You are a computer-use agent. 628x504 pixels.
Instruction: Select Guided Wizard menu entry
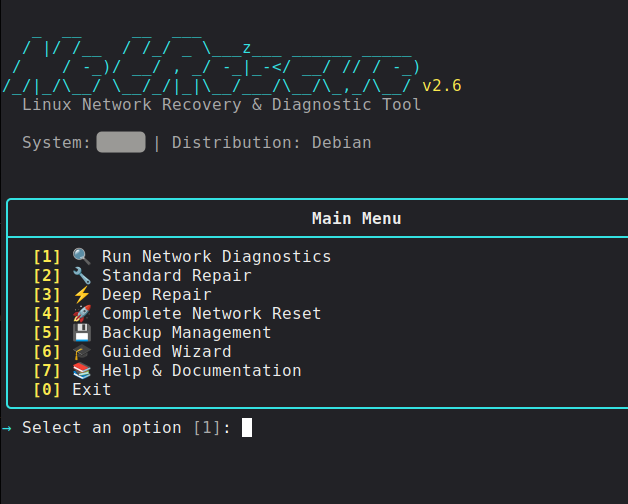coord(167,352)
